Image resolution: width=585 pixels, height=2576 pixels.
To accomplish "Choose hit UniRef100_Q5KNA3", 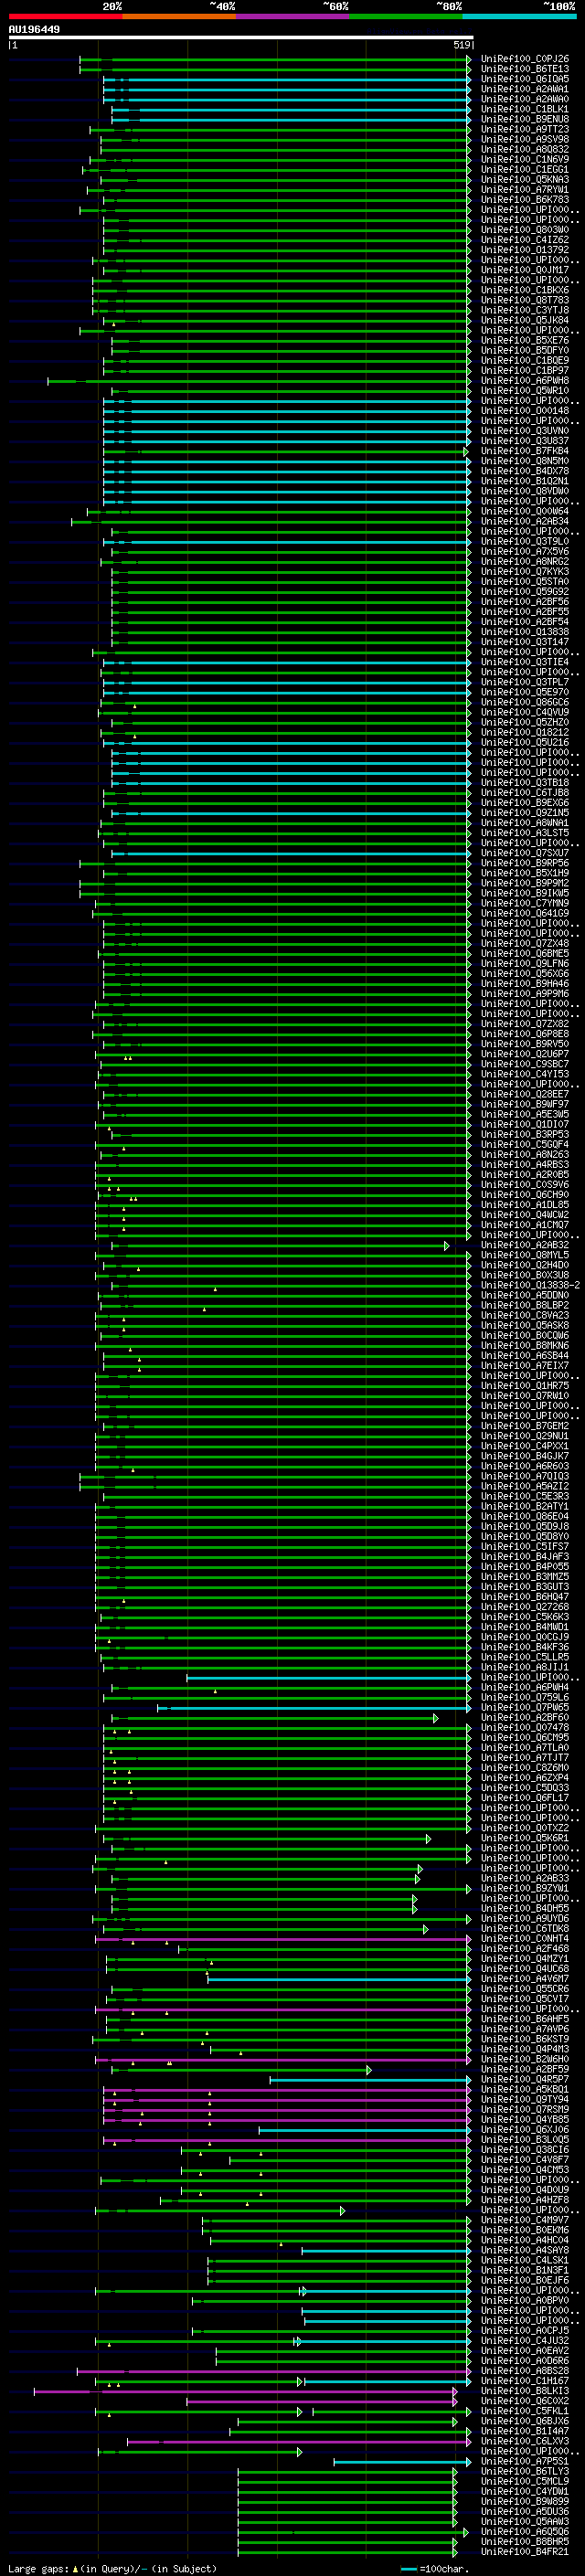I will tap(524, 179).
